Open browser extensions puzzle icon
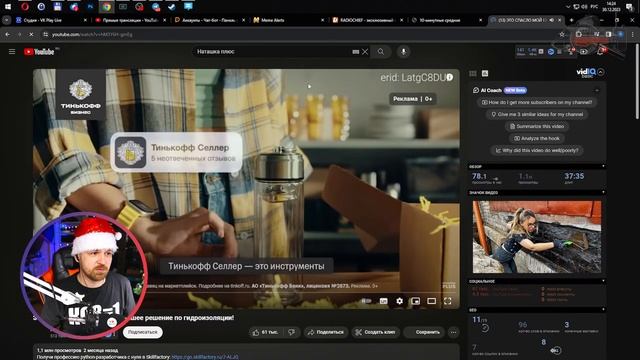Viewport: 640px width, 360px height. [x=579, y=35]
